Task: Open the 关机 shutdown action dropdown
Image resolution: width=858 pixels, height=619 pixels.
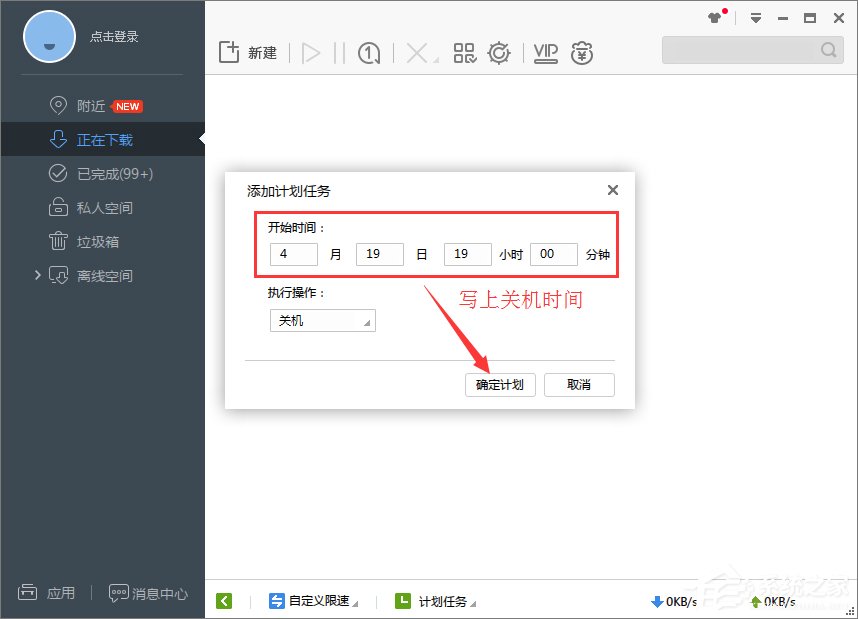Action: coord(322,320)
